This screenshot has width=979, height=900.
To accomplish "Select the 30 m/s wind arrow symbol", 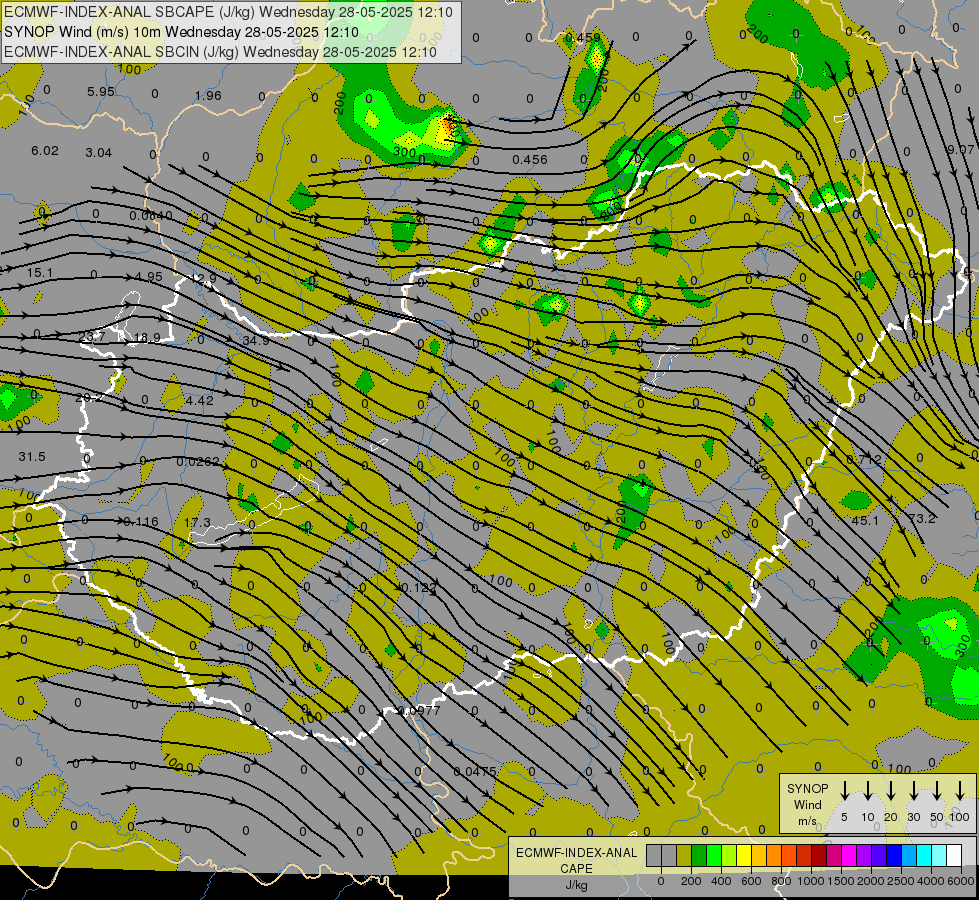I will pyautogui.click(x=913, y=790).
